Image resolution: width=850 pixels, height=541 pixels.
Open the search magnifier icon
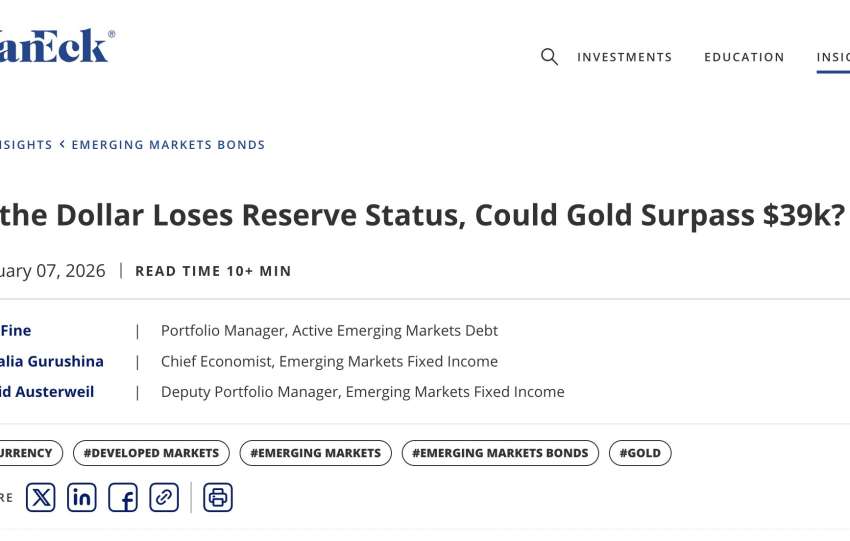pyautogui.click(x=549, y=57)
